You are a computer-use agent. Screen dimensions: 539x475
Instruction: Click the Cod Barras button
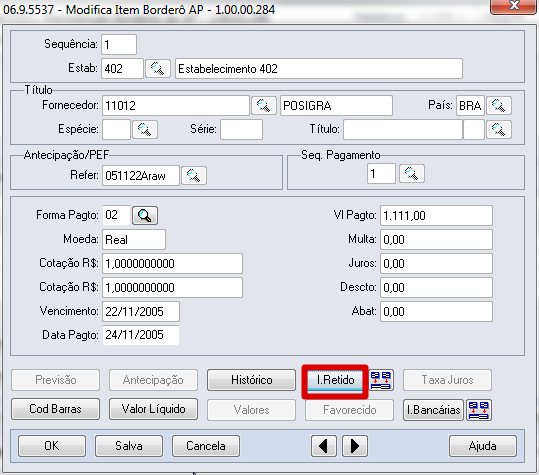[x=55, y=409]
